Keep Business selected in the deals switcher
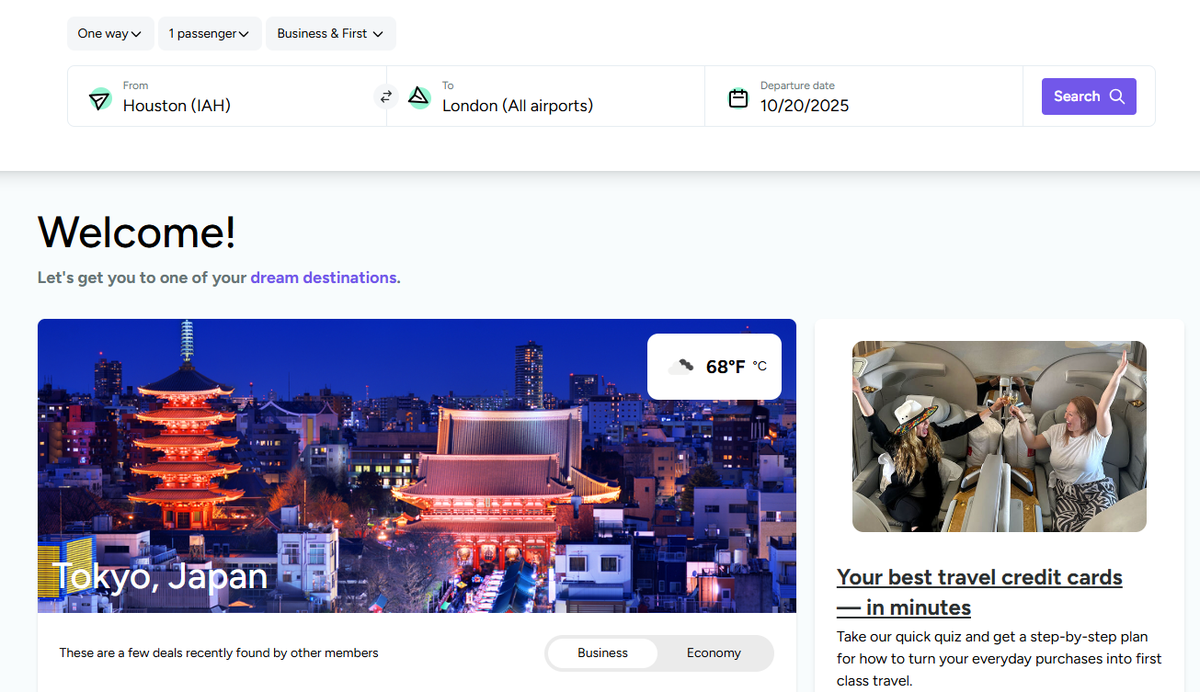The height and width of the screenshot is (692, 1200). (602, 652)
